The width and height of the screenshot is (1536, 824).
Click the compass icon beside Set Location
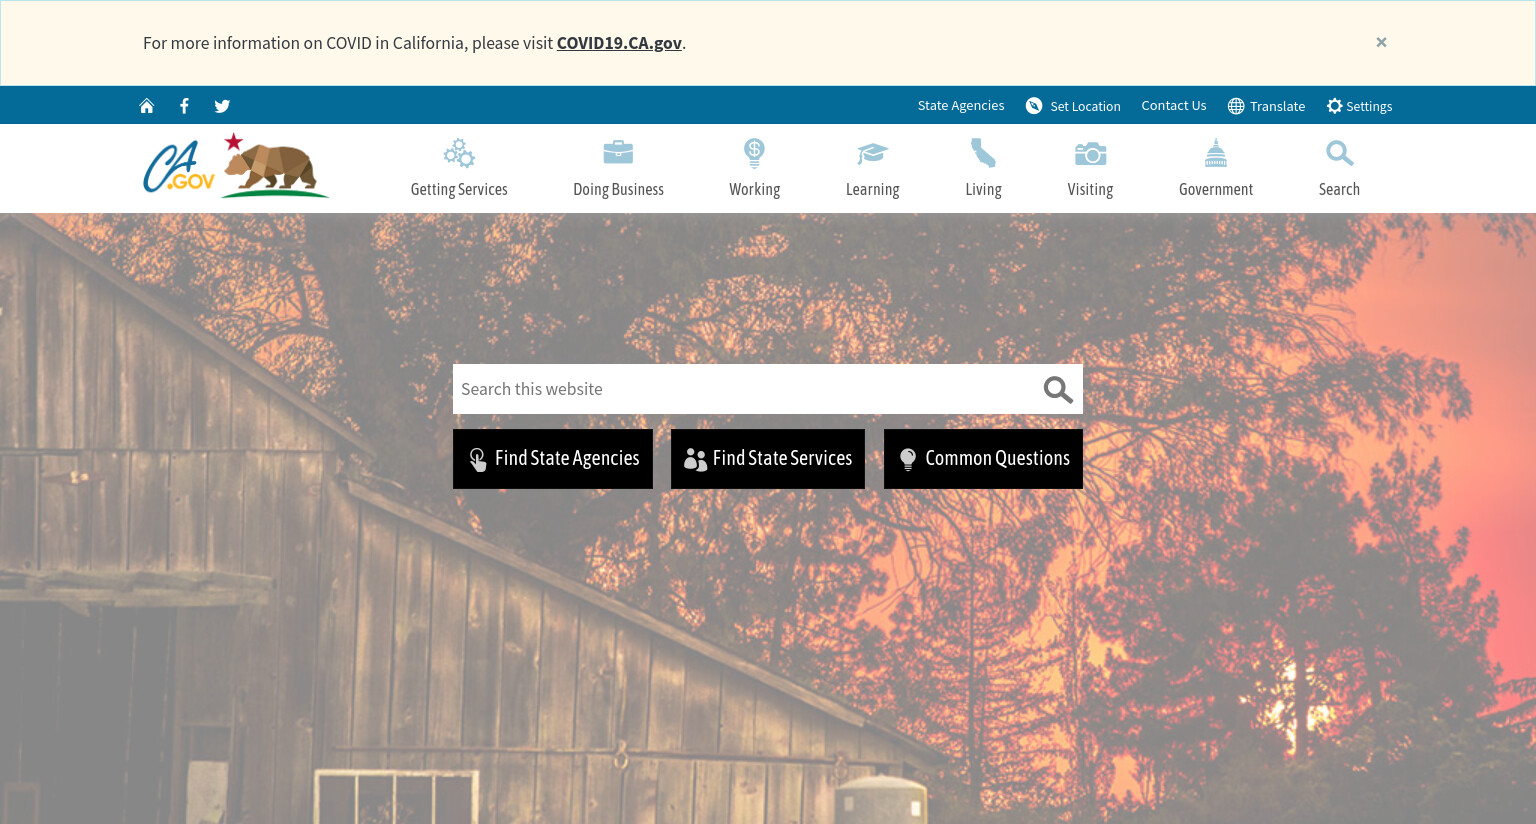(x=1034, y=106)
